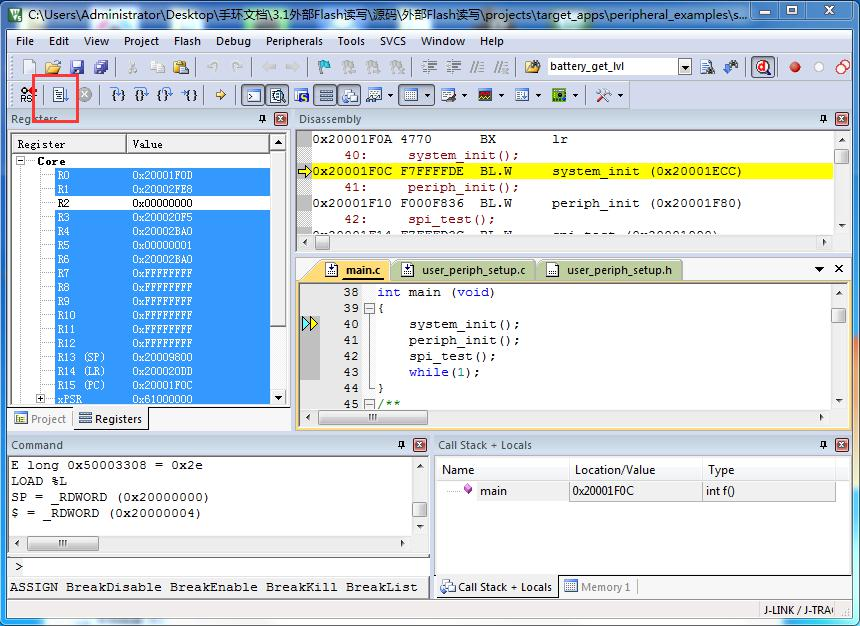Collapse the Core register tree node
860x626 pixels.
click(x=20, y=161)
